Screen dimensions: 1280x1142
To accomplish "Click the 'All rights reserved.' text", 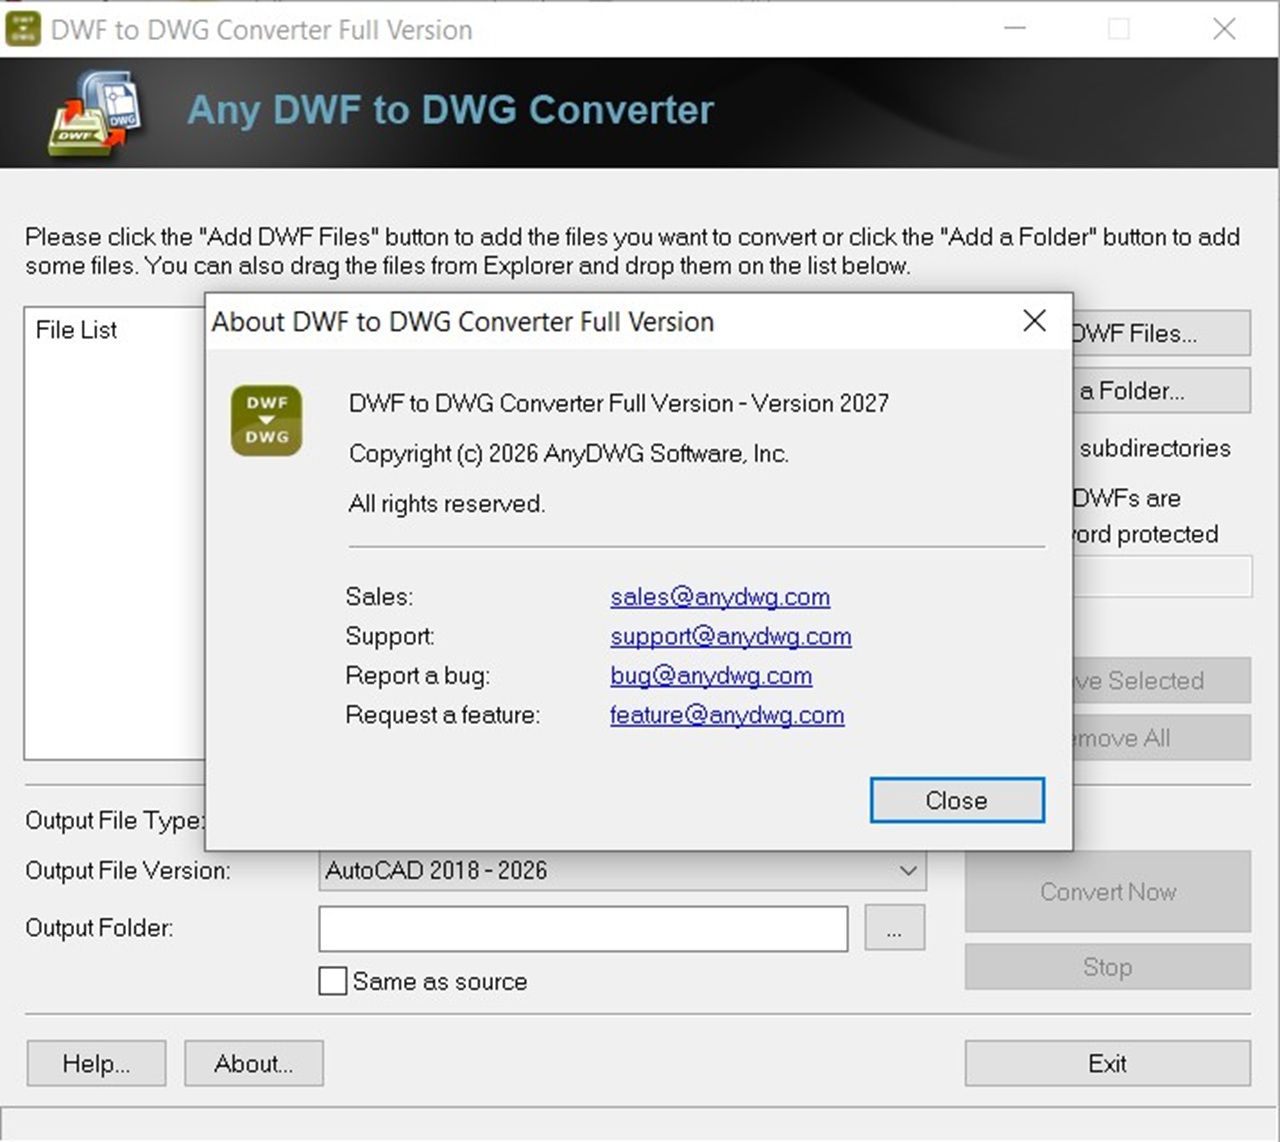I will [447, 504].
